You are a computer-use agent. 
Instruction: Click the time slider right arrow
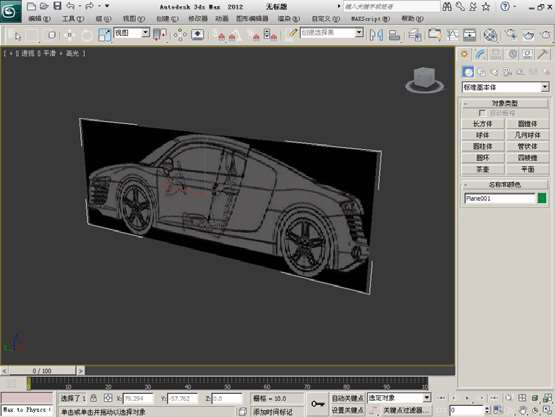tap(80, 371)
